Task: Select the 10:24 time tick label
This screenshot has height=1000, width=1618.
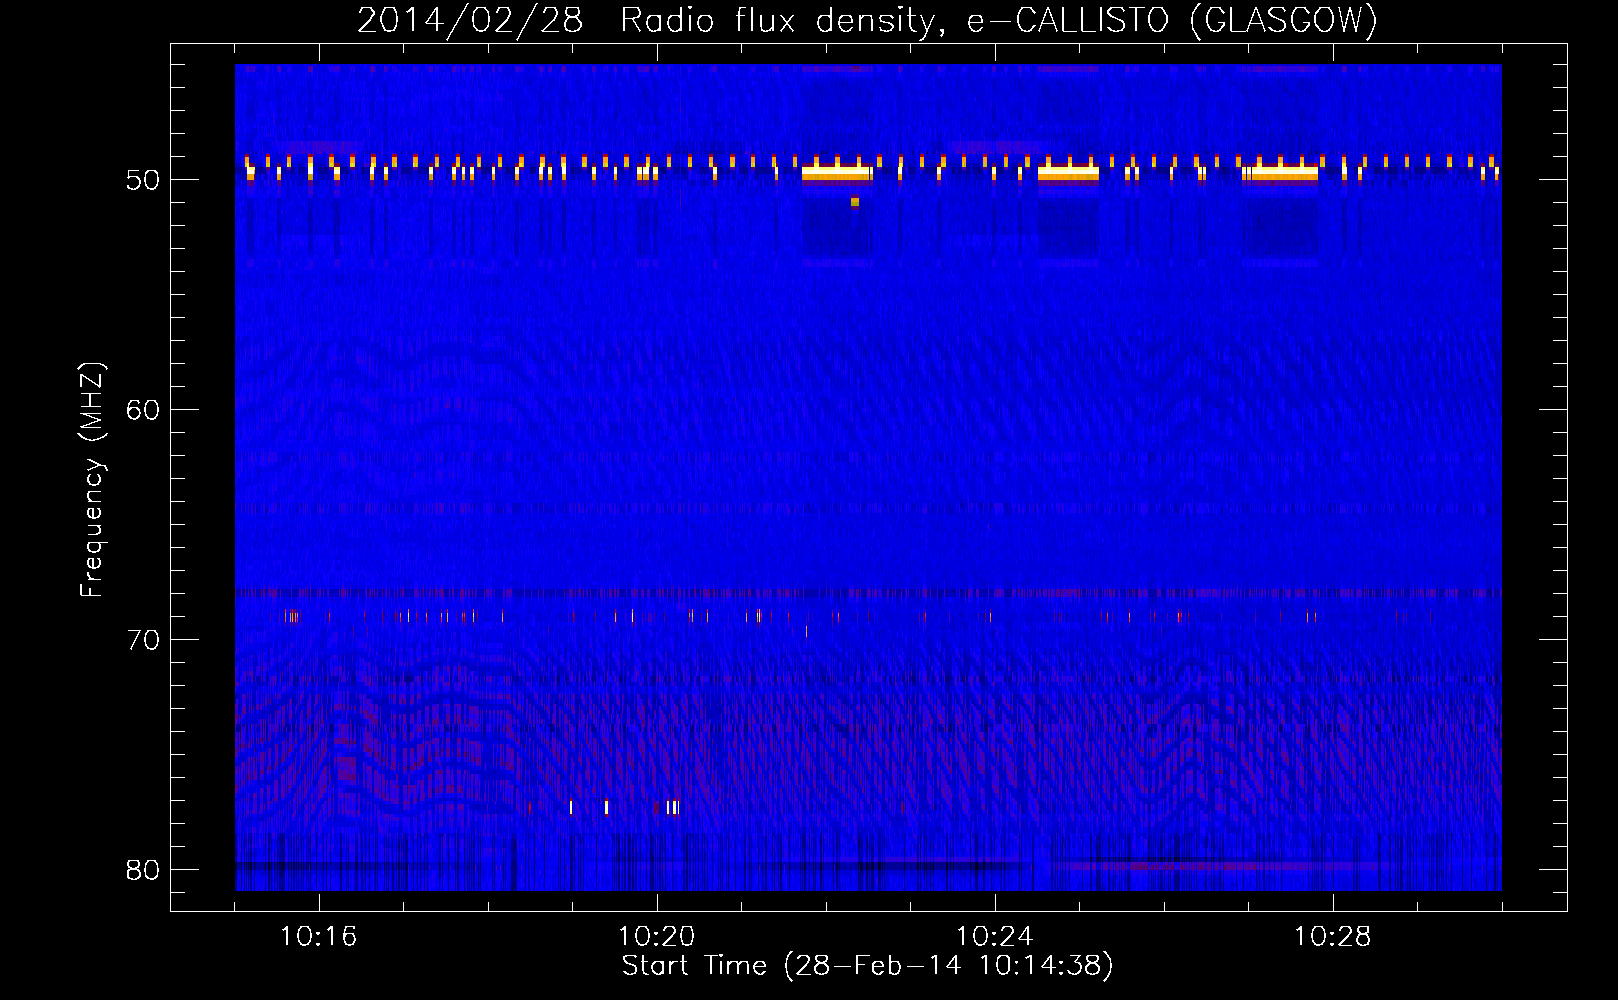Action: pos(995,937)
